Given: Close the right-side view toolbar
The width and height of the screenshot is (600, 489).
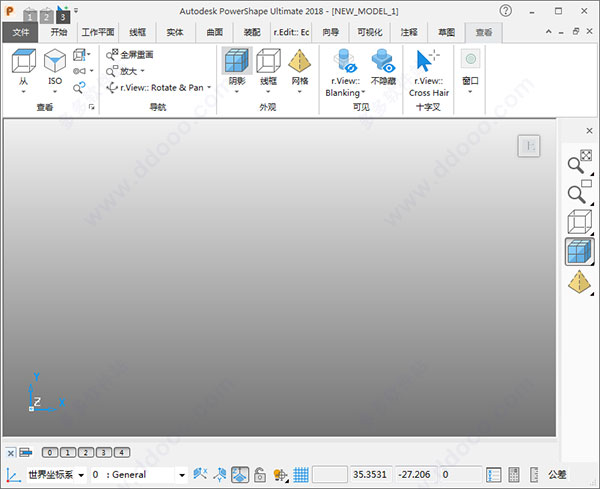Looking at the screenshot, I should (x=589, y=131).
